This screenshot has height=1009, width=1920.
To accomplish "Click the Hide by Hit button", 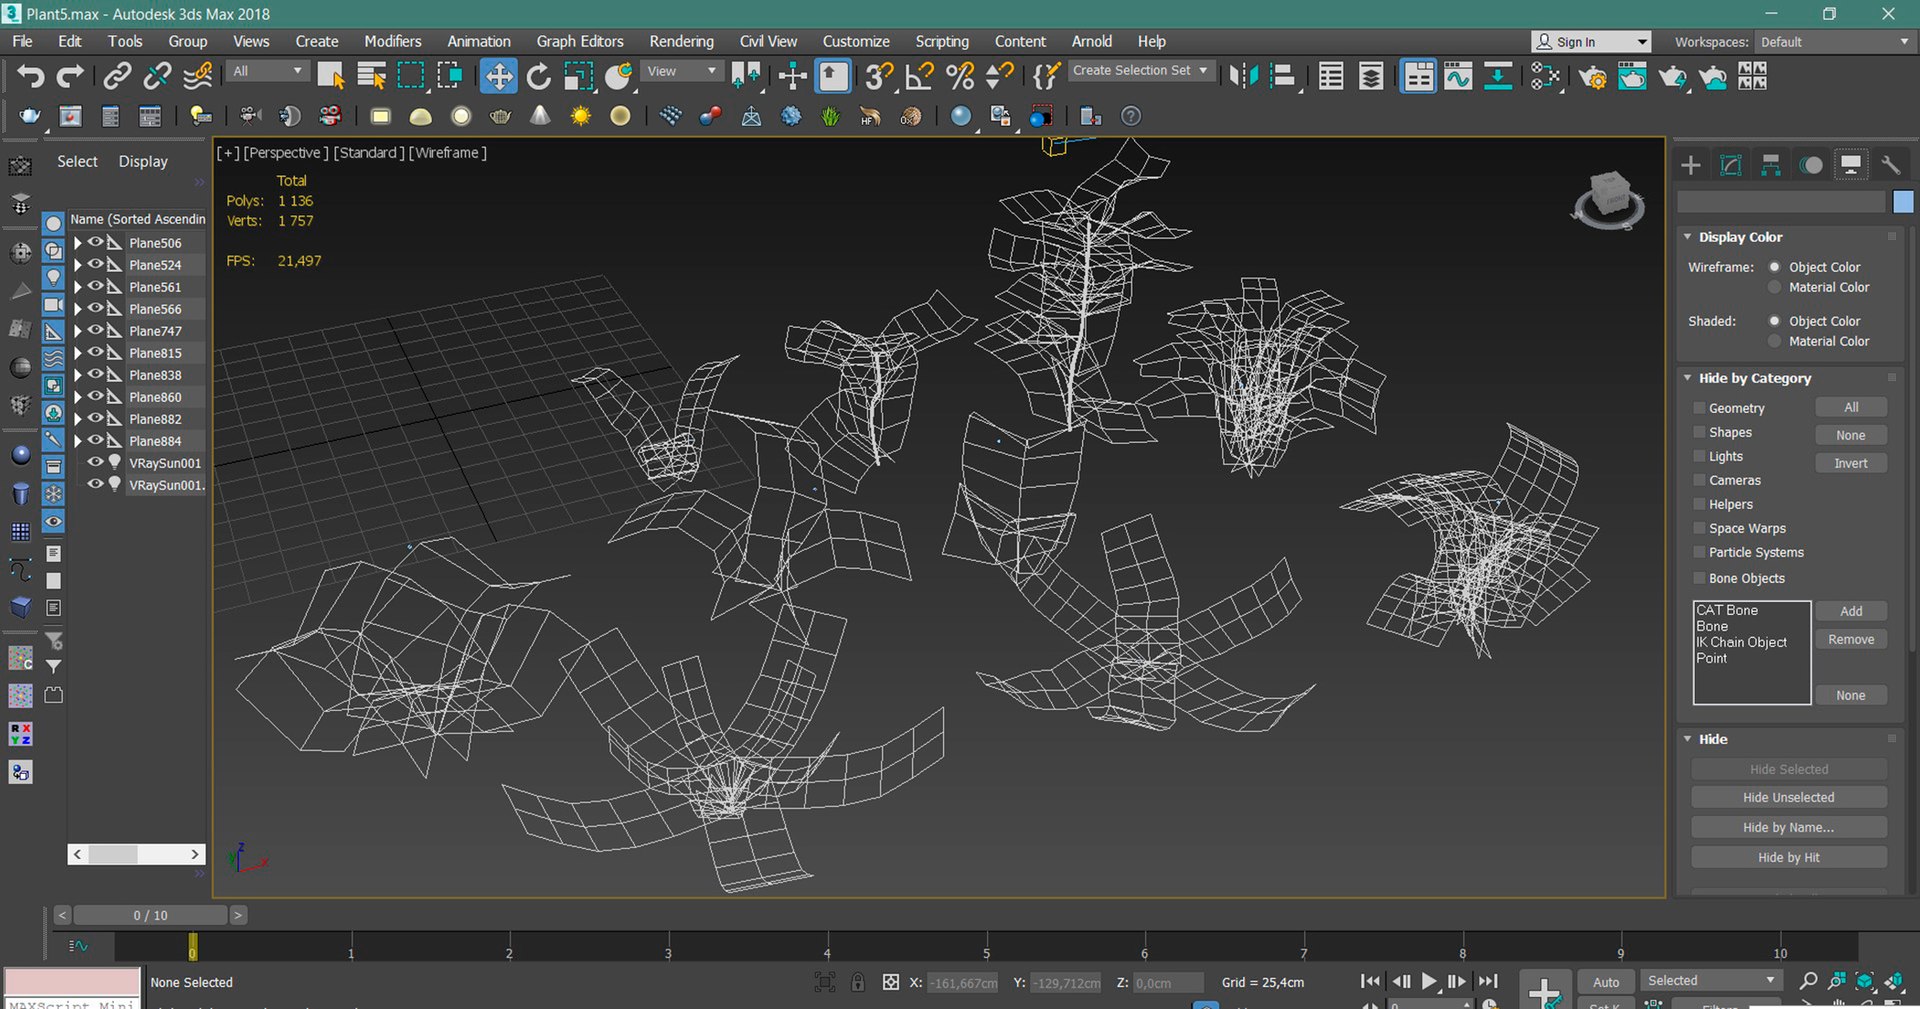I will click(x=1788, y=857).
